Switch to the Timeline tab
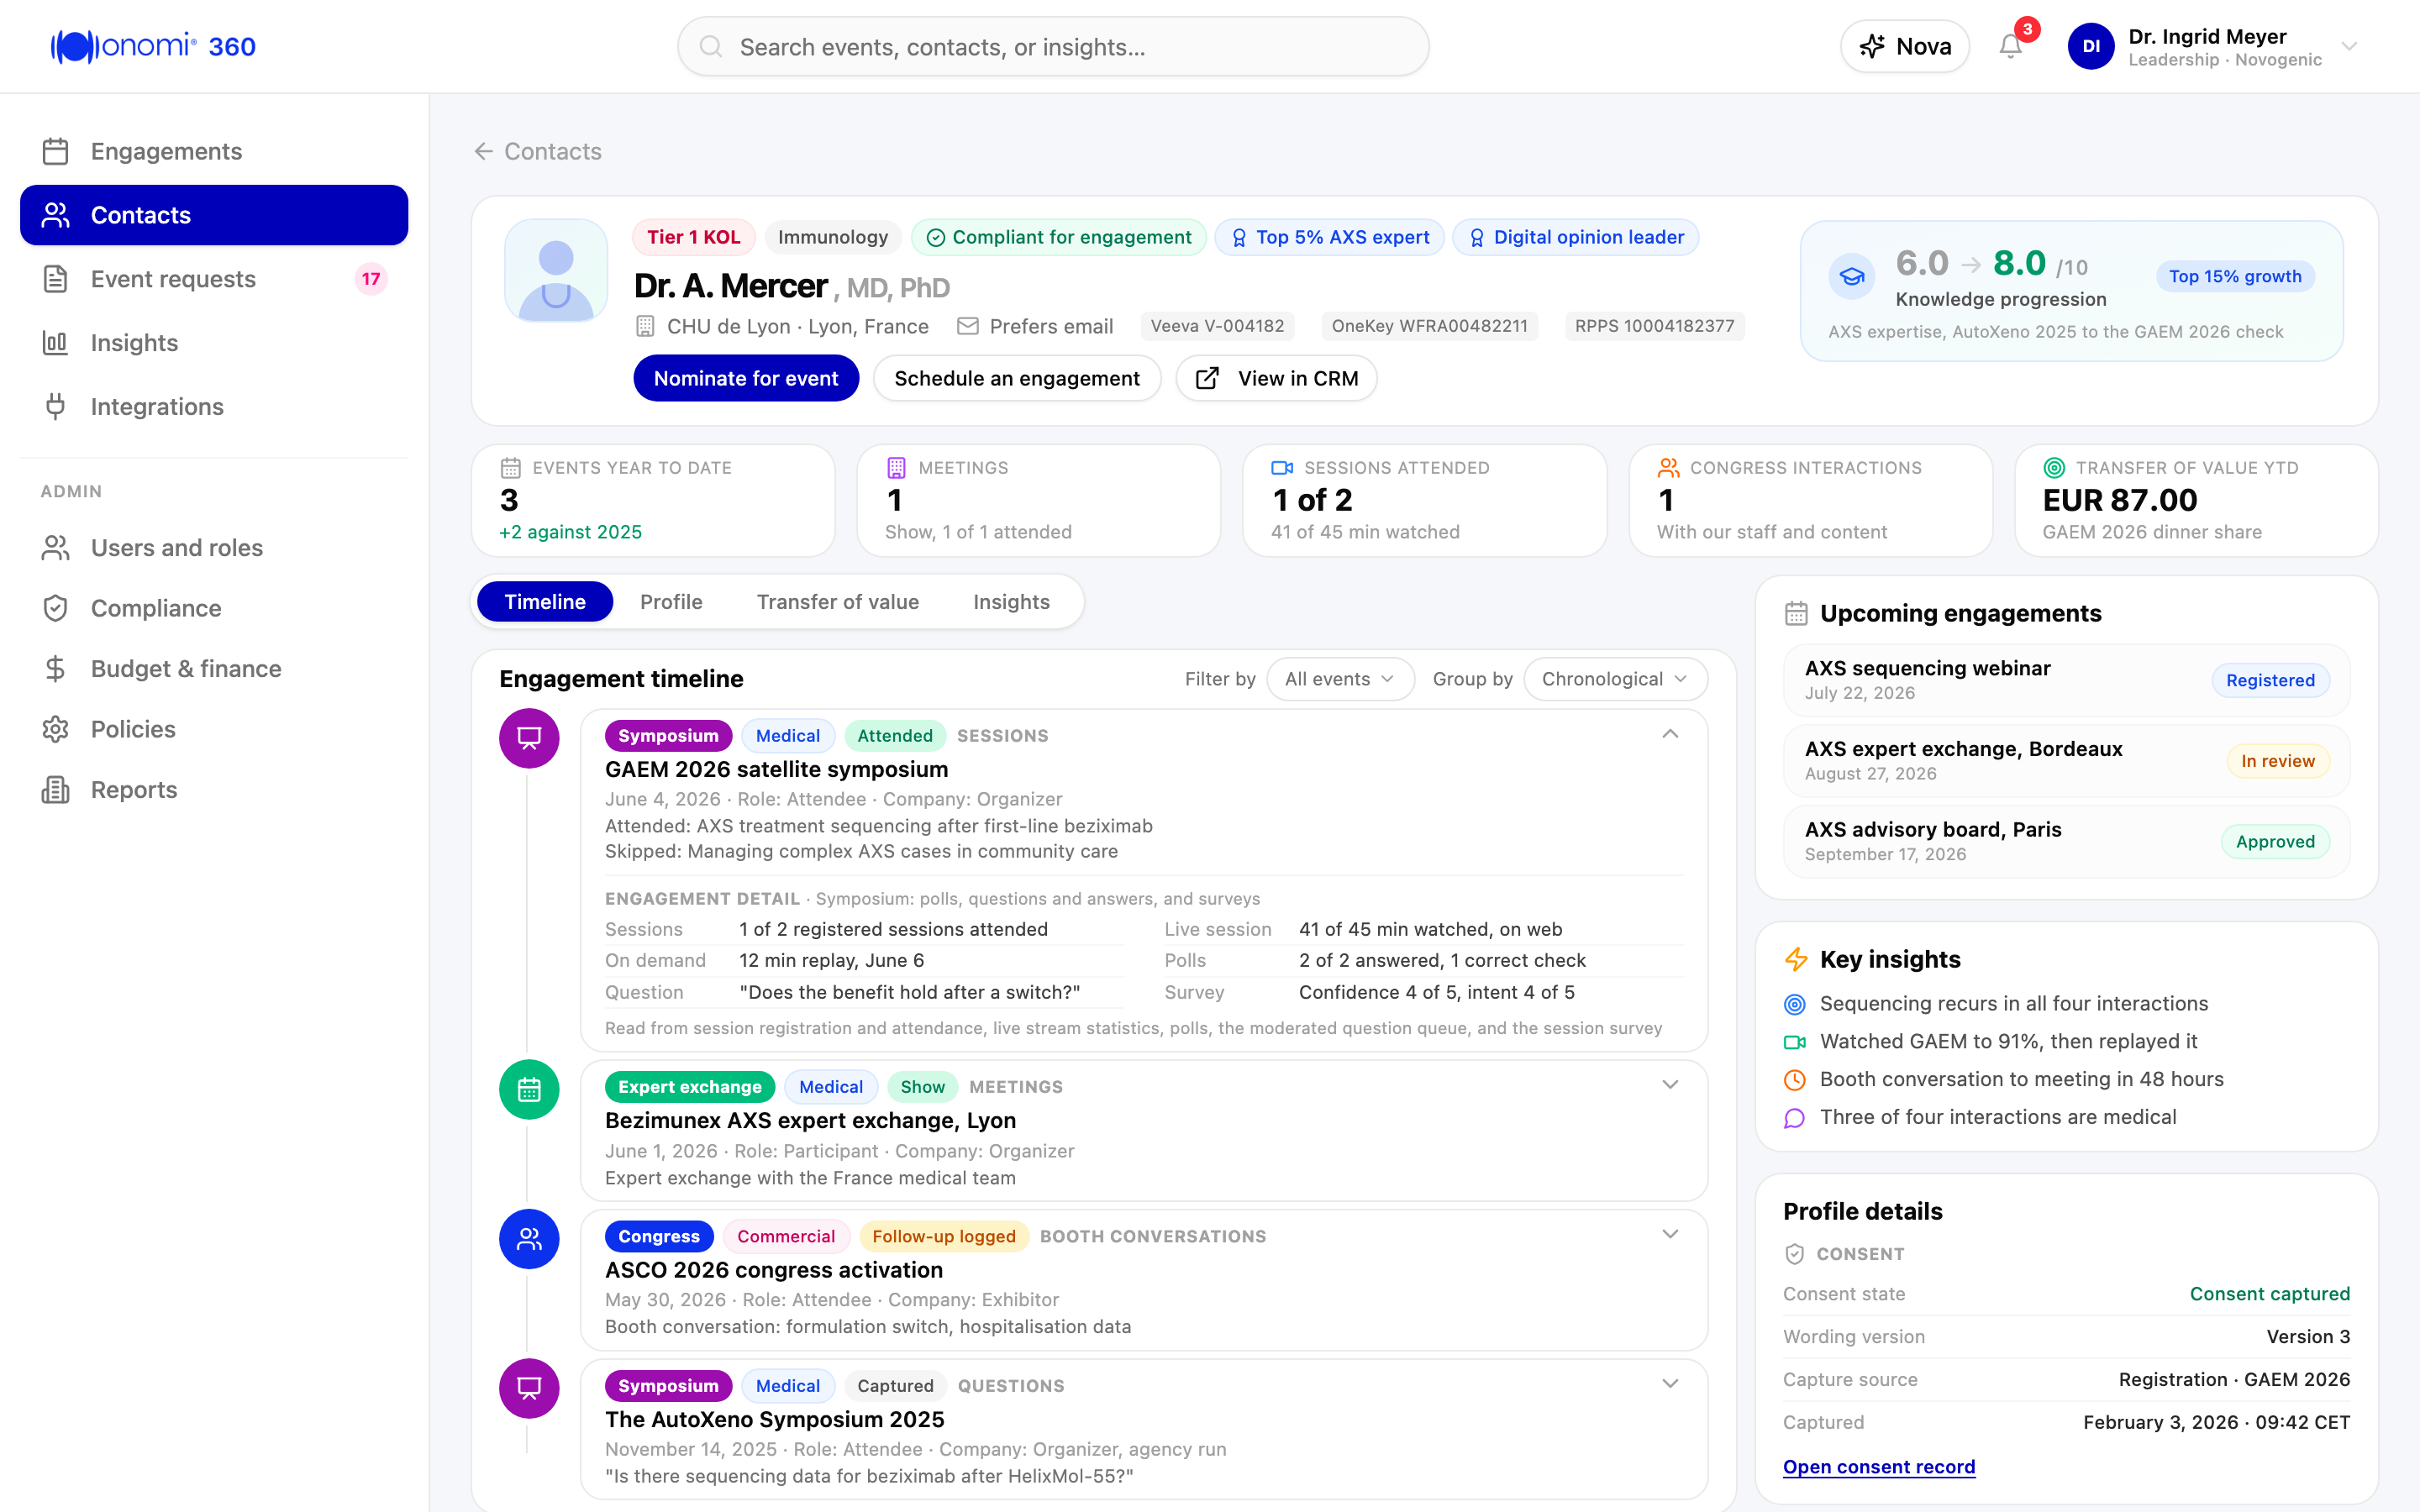The height and width of the screenshot is (1512, 2420). (x=545, y=602)
